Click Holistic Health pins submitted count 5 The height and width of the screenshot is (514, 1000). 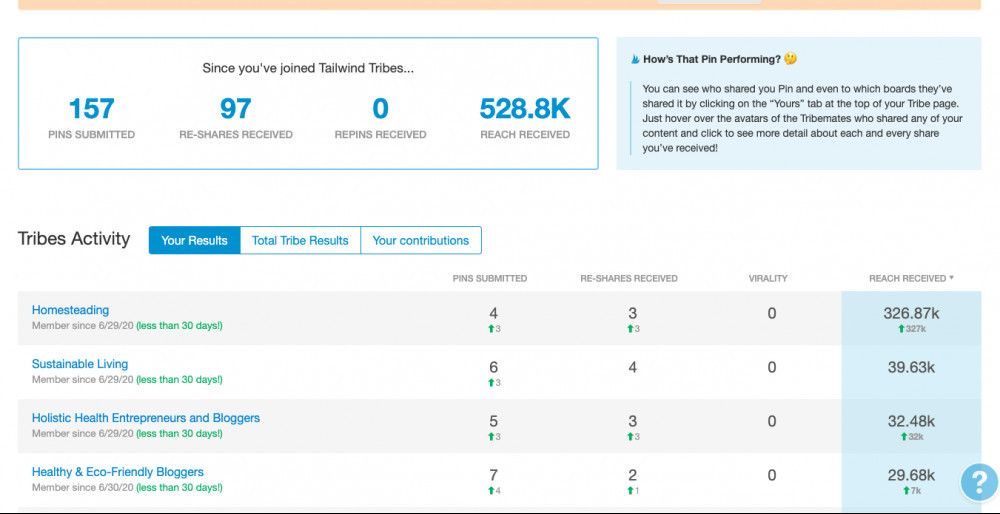click(494, 422)
